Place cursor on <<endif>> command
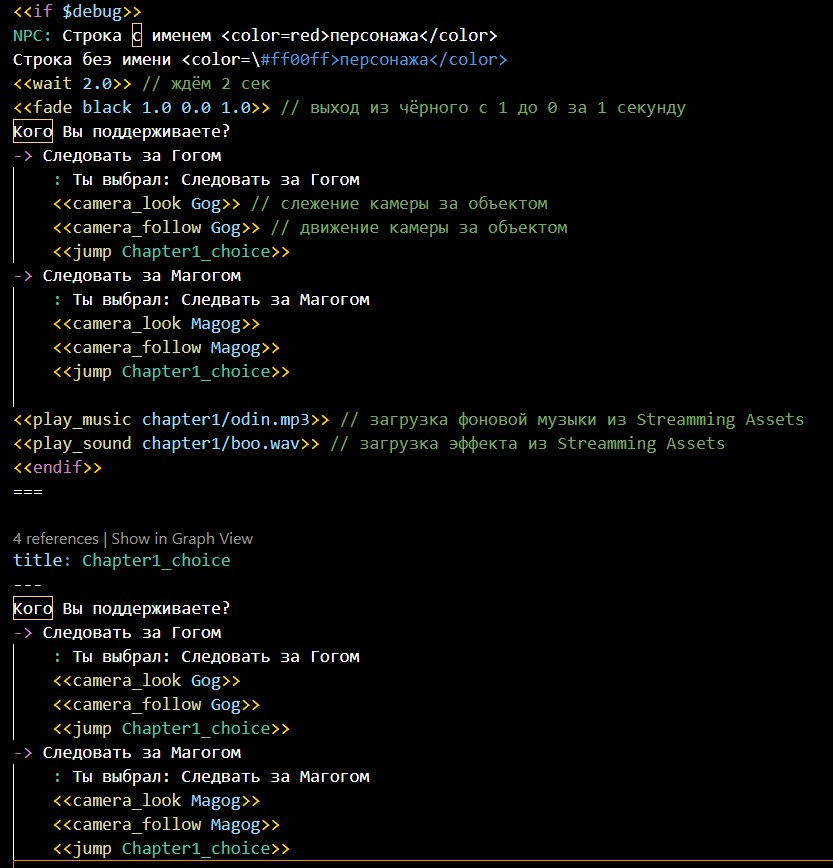Image resolution: width=833 pixels, height=868 pixels. (58, 467)
